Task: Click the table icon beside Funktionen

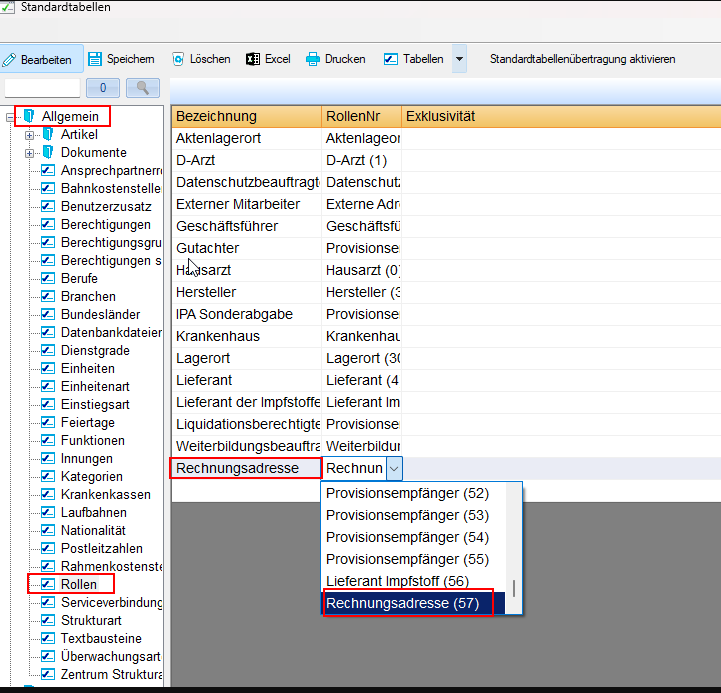Action: tap(48, 440)
